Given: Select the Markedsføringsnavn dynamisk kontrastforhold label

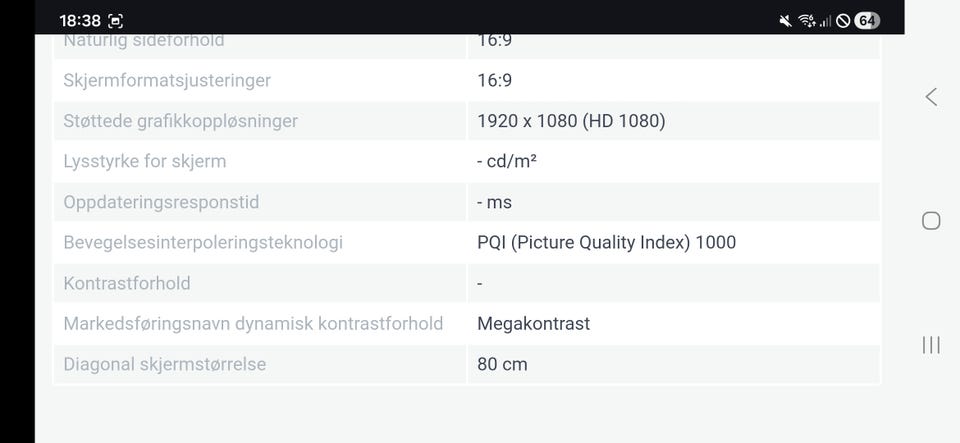Looking at the screenshot, I should [x=253, y=324].
